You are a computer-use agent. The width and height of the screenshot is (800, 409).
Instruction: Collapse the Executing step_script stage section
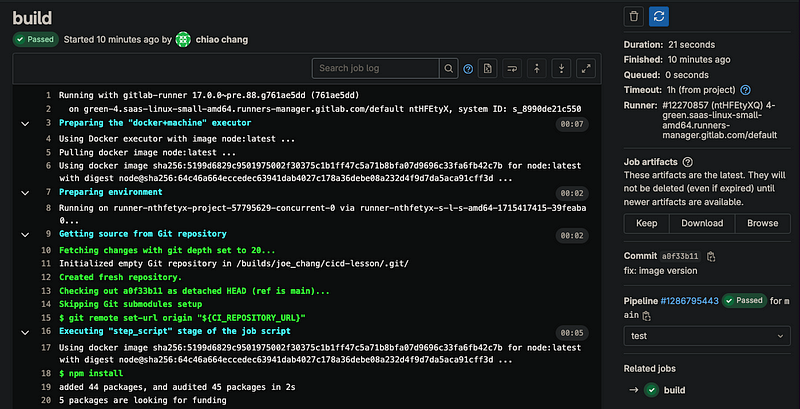tap(23, 331)
